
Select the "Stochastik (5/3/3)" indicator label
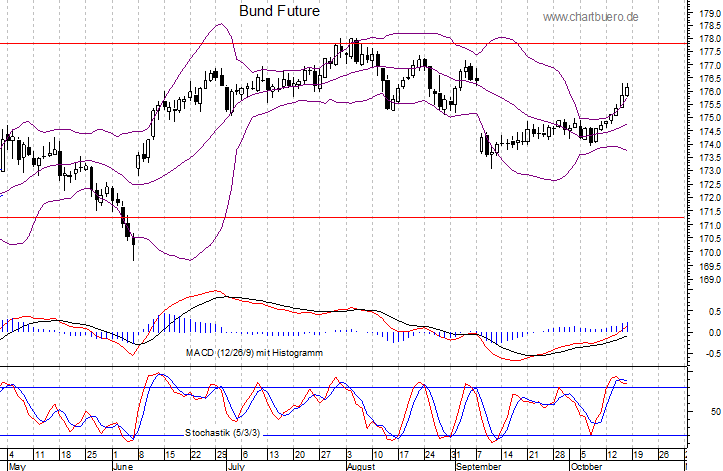[x=223, y=433]
